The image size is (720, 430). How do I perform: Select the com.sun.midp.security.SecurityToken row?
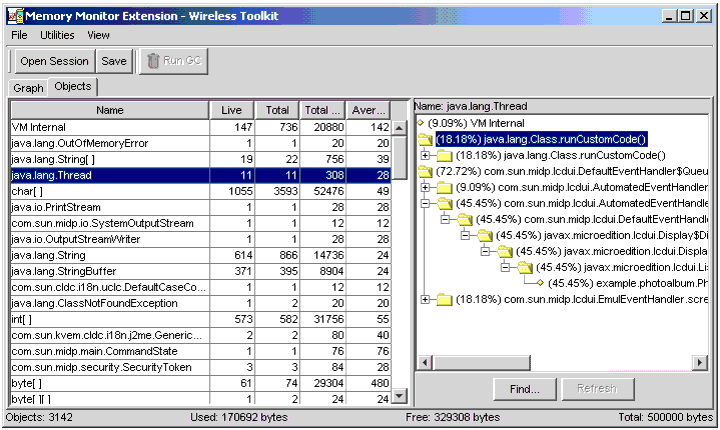click(x=201, y=367)
